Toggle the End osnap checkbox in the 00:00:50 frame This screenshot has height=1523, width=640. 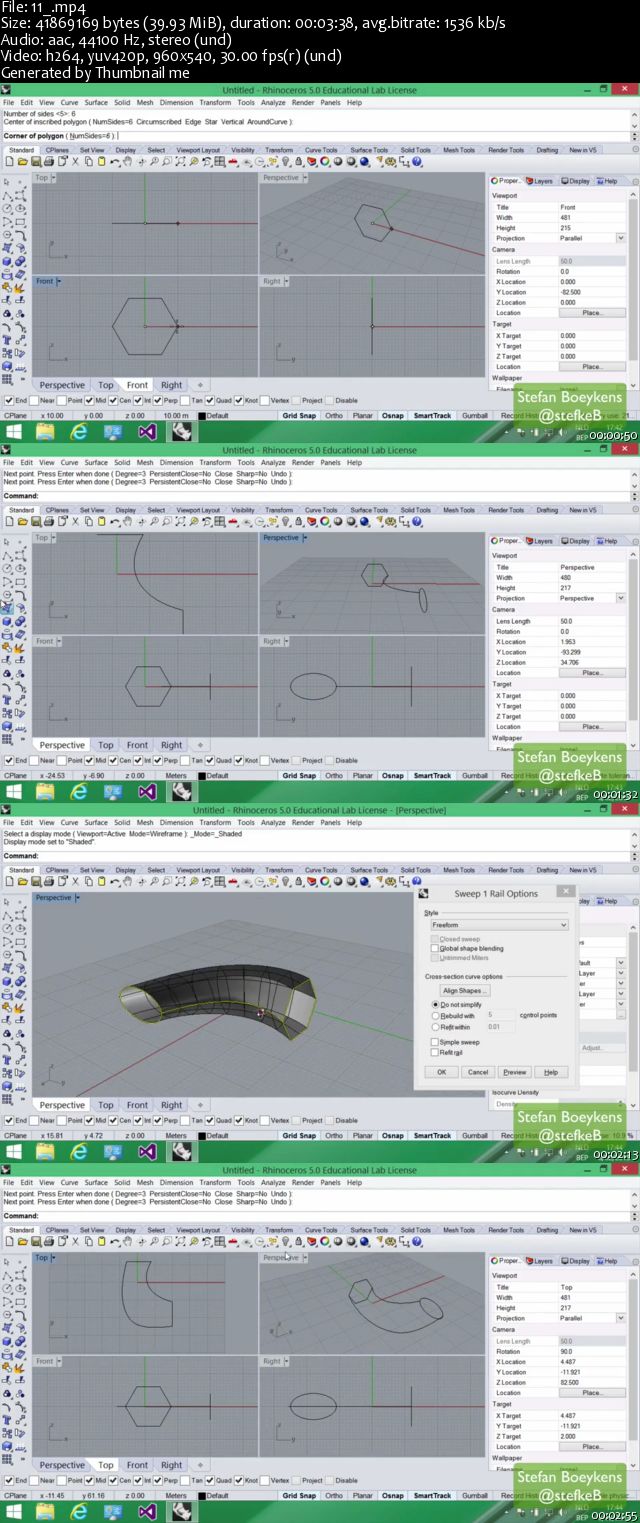coord(9,400)
